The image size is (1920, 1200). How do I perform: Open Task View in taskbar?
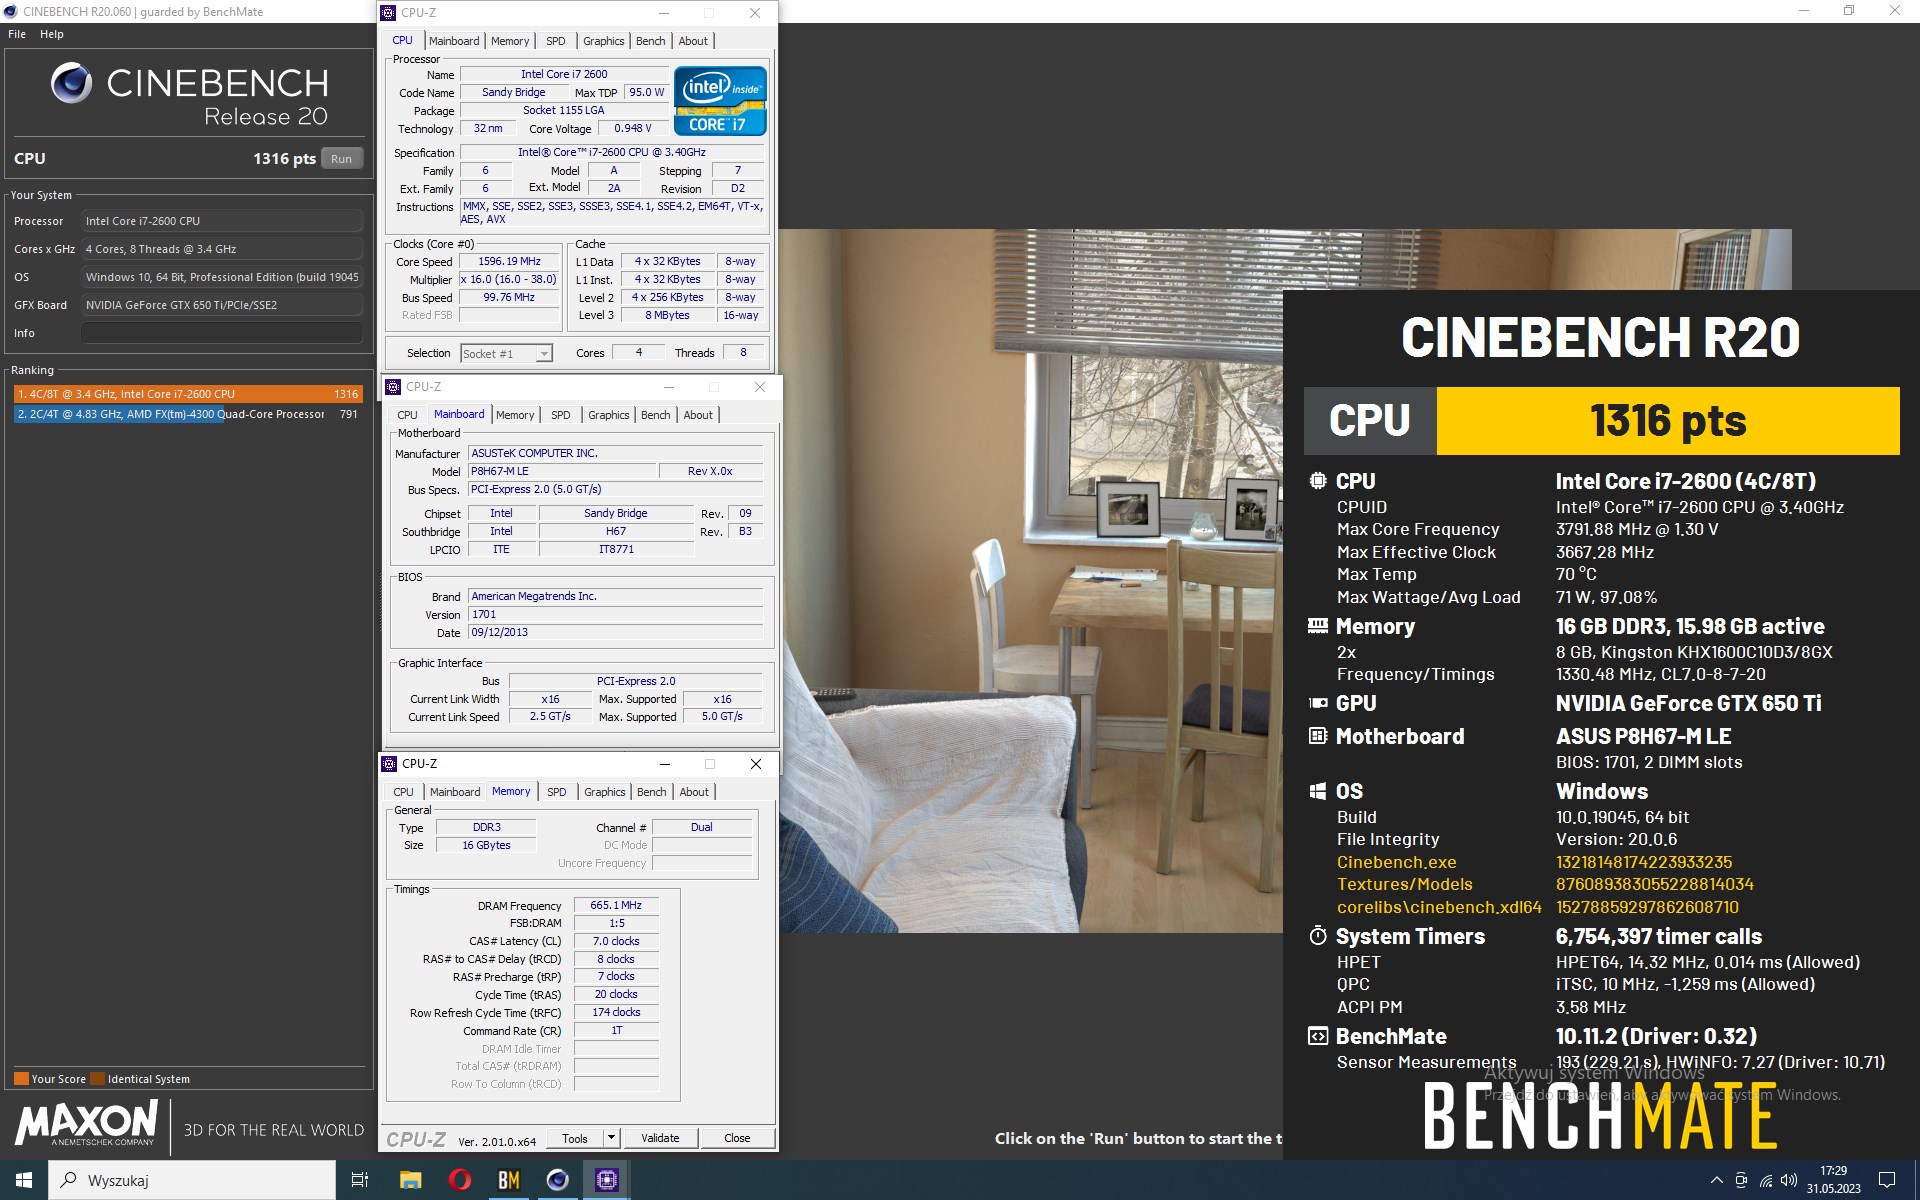pyautogui.click(x=360, y=1180)
